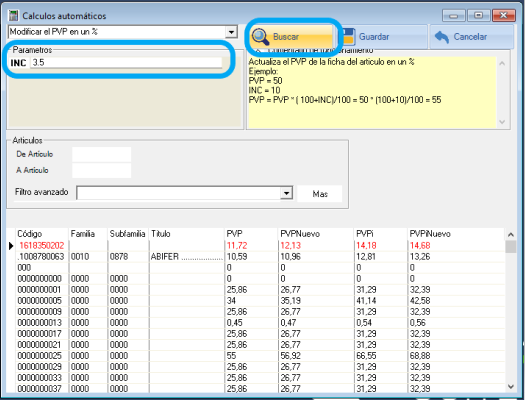
Task: Click the magnifying glass icon in Buscar
Action: point(260,37)
